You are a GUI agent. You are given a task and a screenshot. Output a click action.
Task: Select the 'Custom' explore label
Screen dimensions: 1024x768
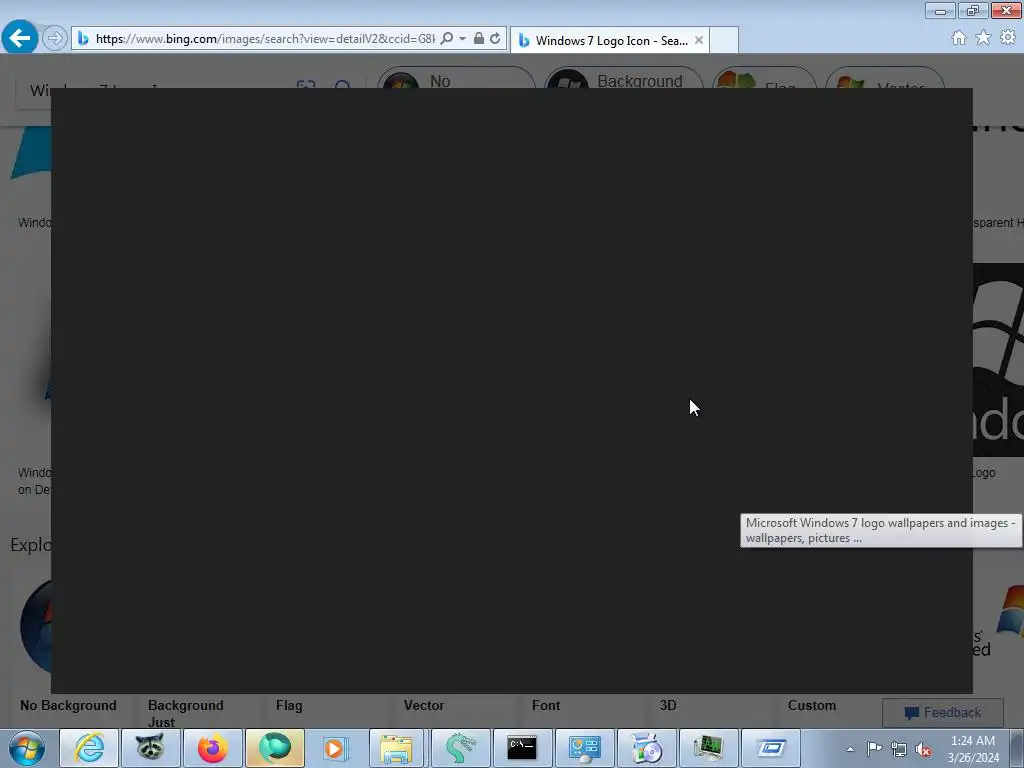812,705
